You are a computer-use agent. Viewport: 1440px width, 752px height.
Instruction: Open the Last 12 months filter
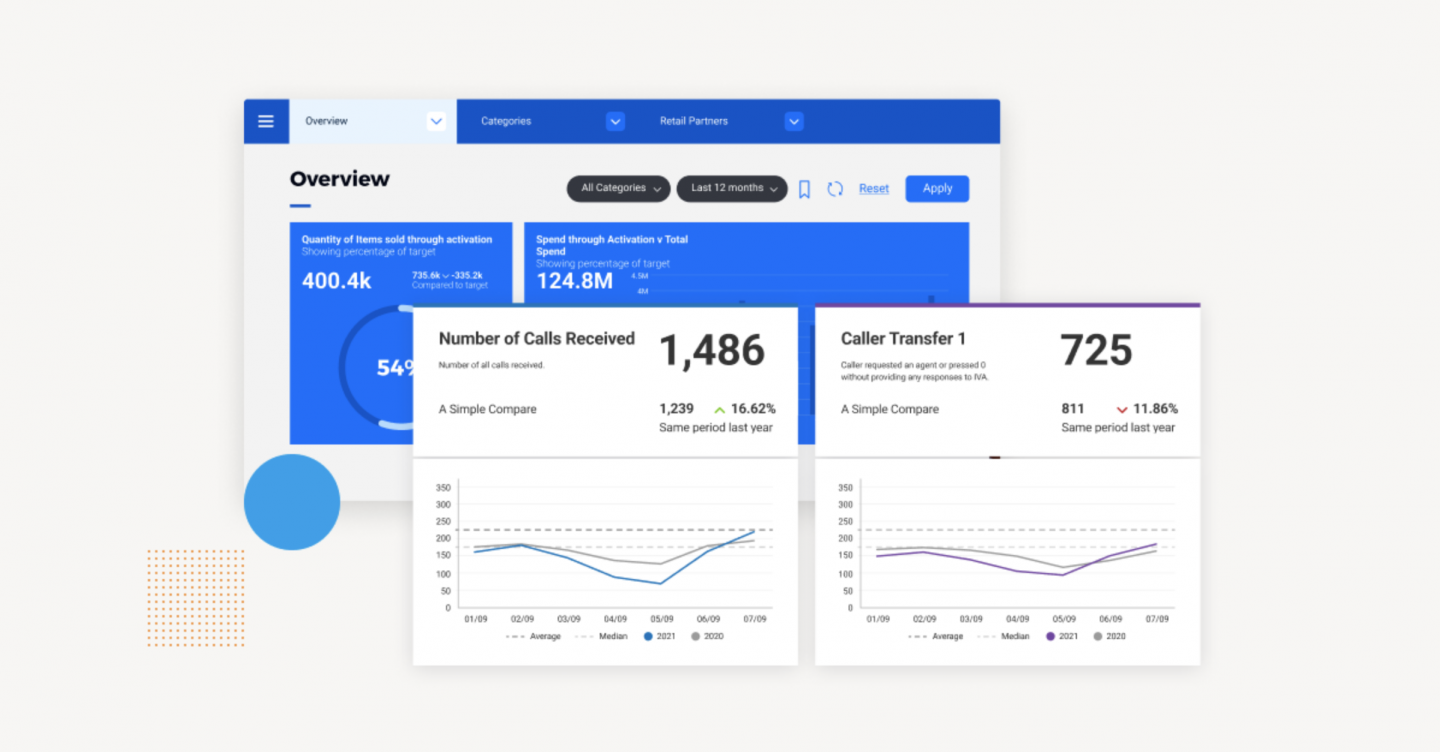point(732,188)
